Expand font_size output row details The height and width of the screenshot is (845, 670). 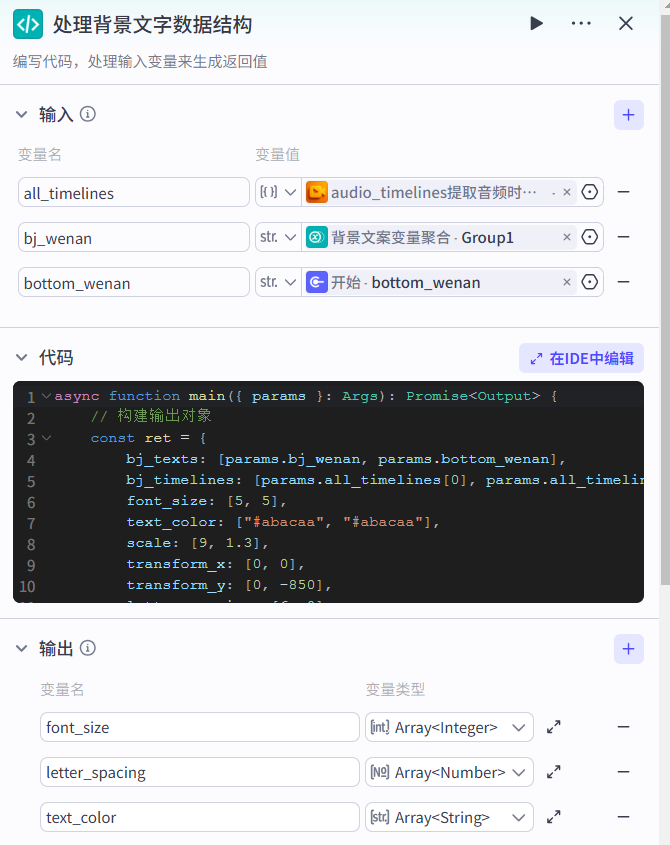(554, 727)
